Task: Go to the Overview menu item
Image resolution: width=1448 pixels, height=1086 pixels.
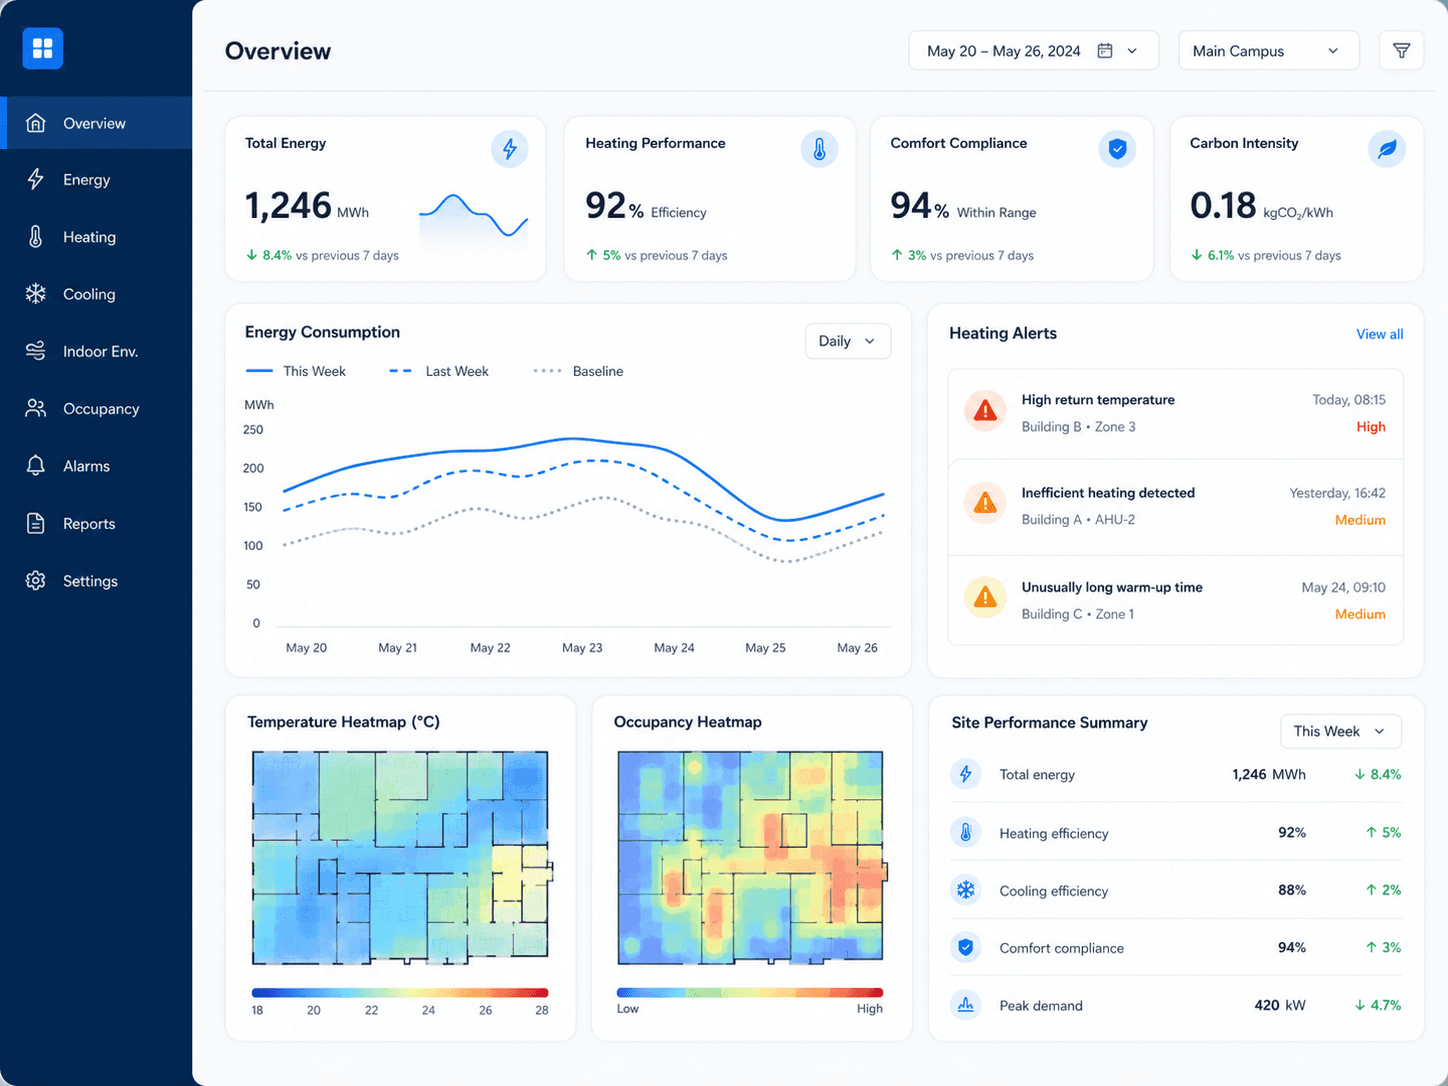Action: click(96, 123)
